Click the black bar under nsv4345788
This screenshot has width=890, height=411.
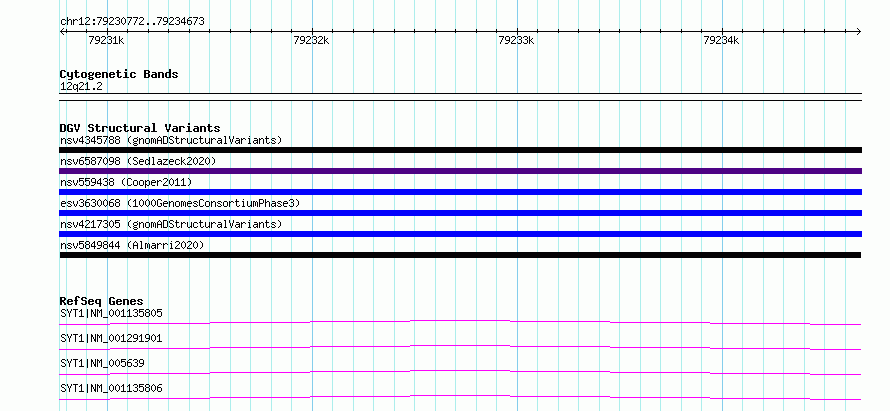click(x=460, y=150)
